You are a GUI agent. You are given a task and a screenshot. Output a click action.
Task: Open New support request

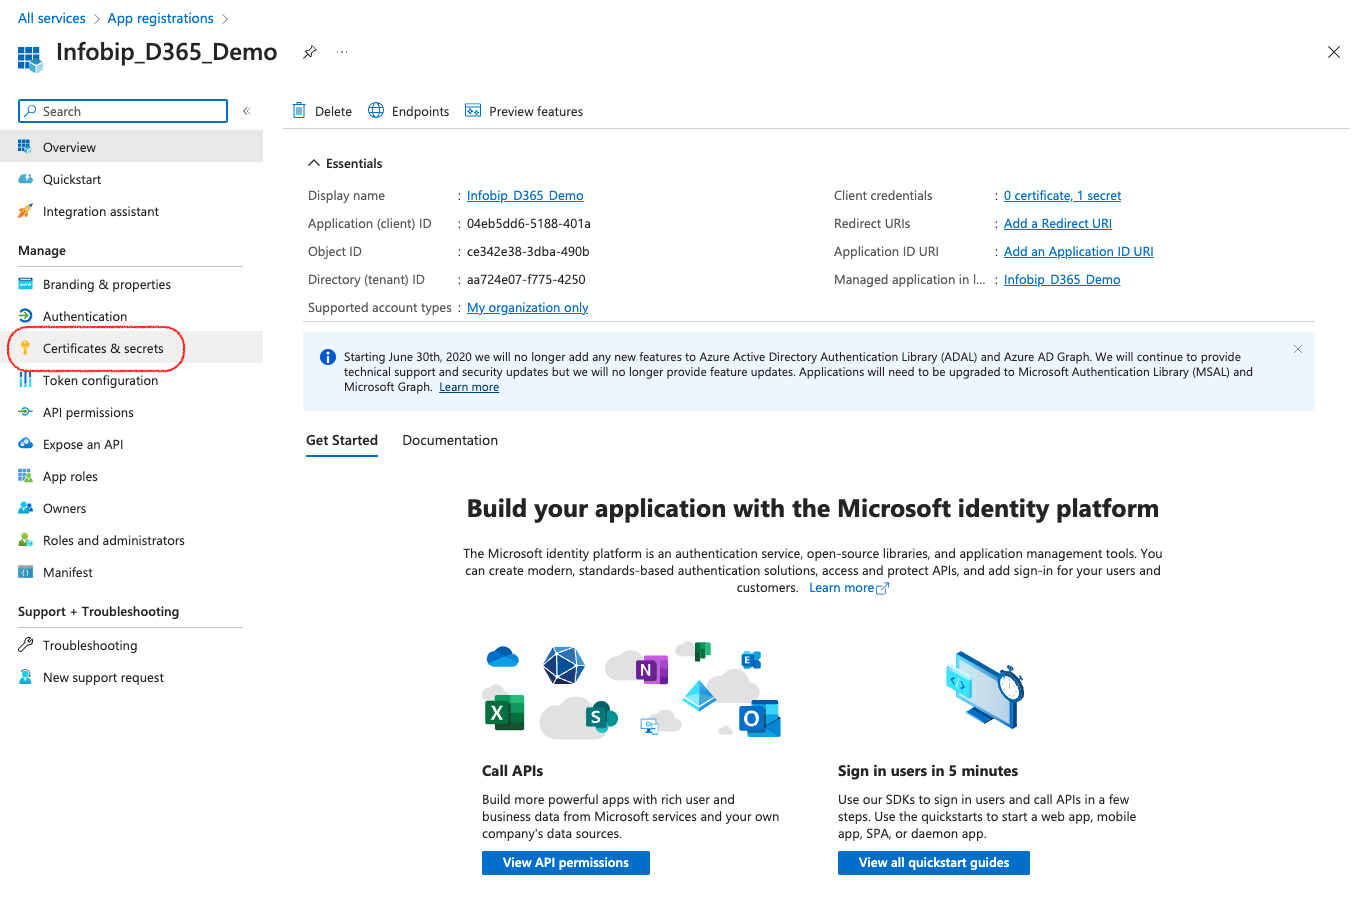[131, 677]
